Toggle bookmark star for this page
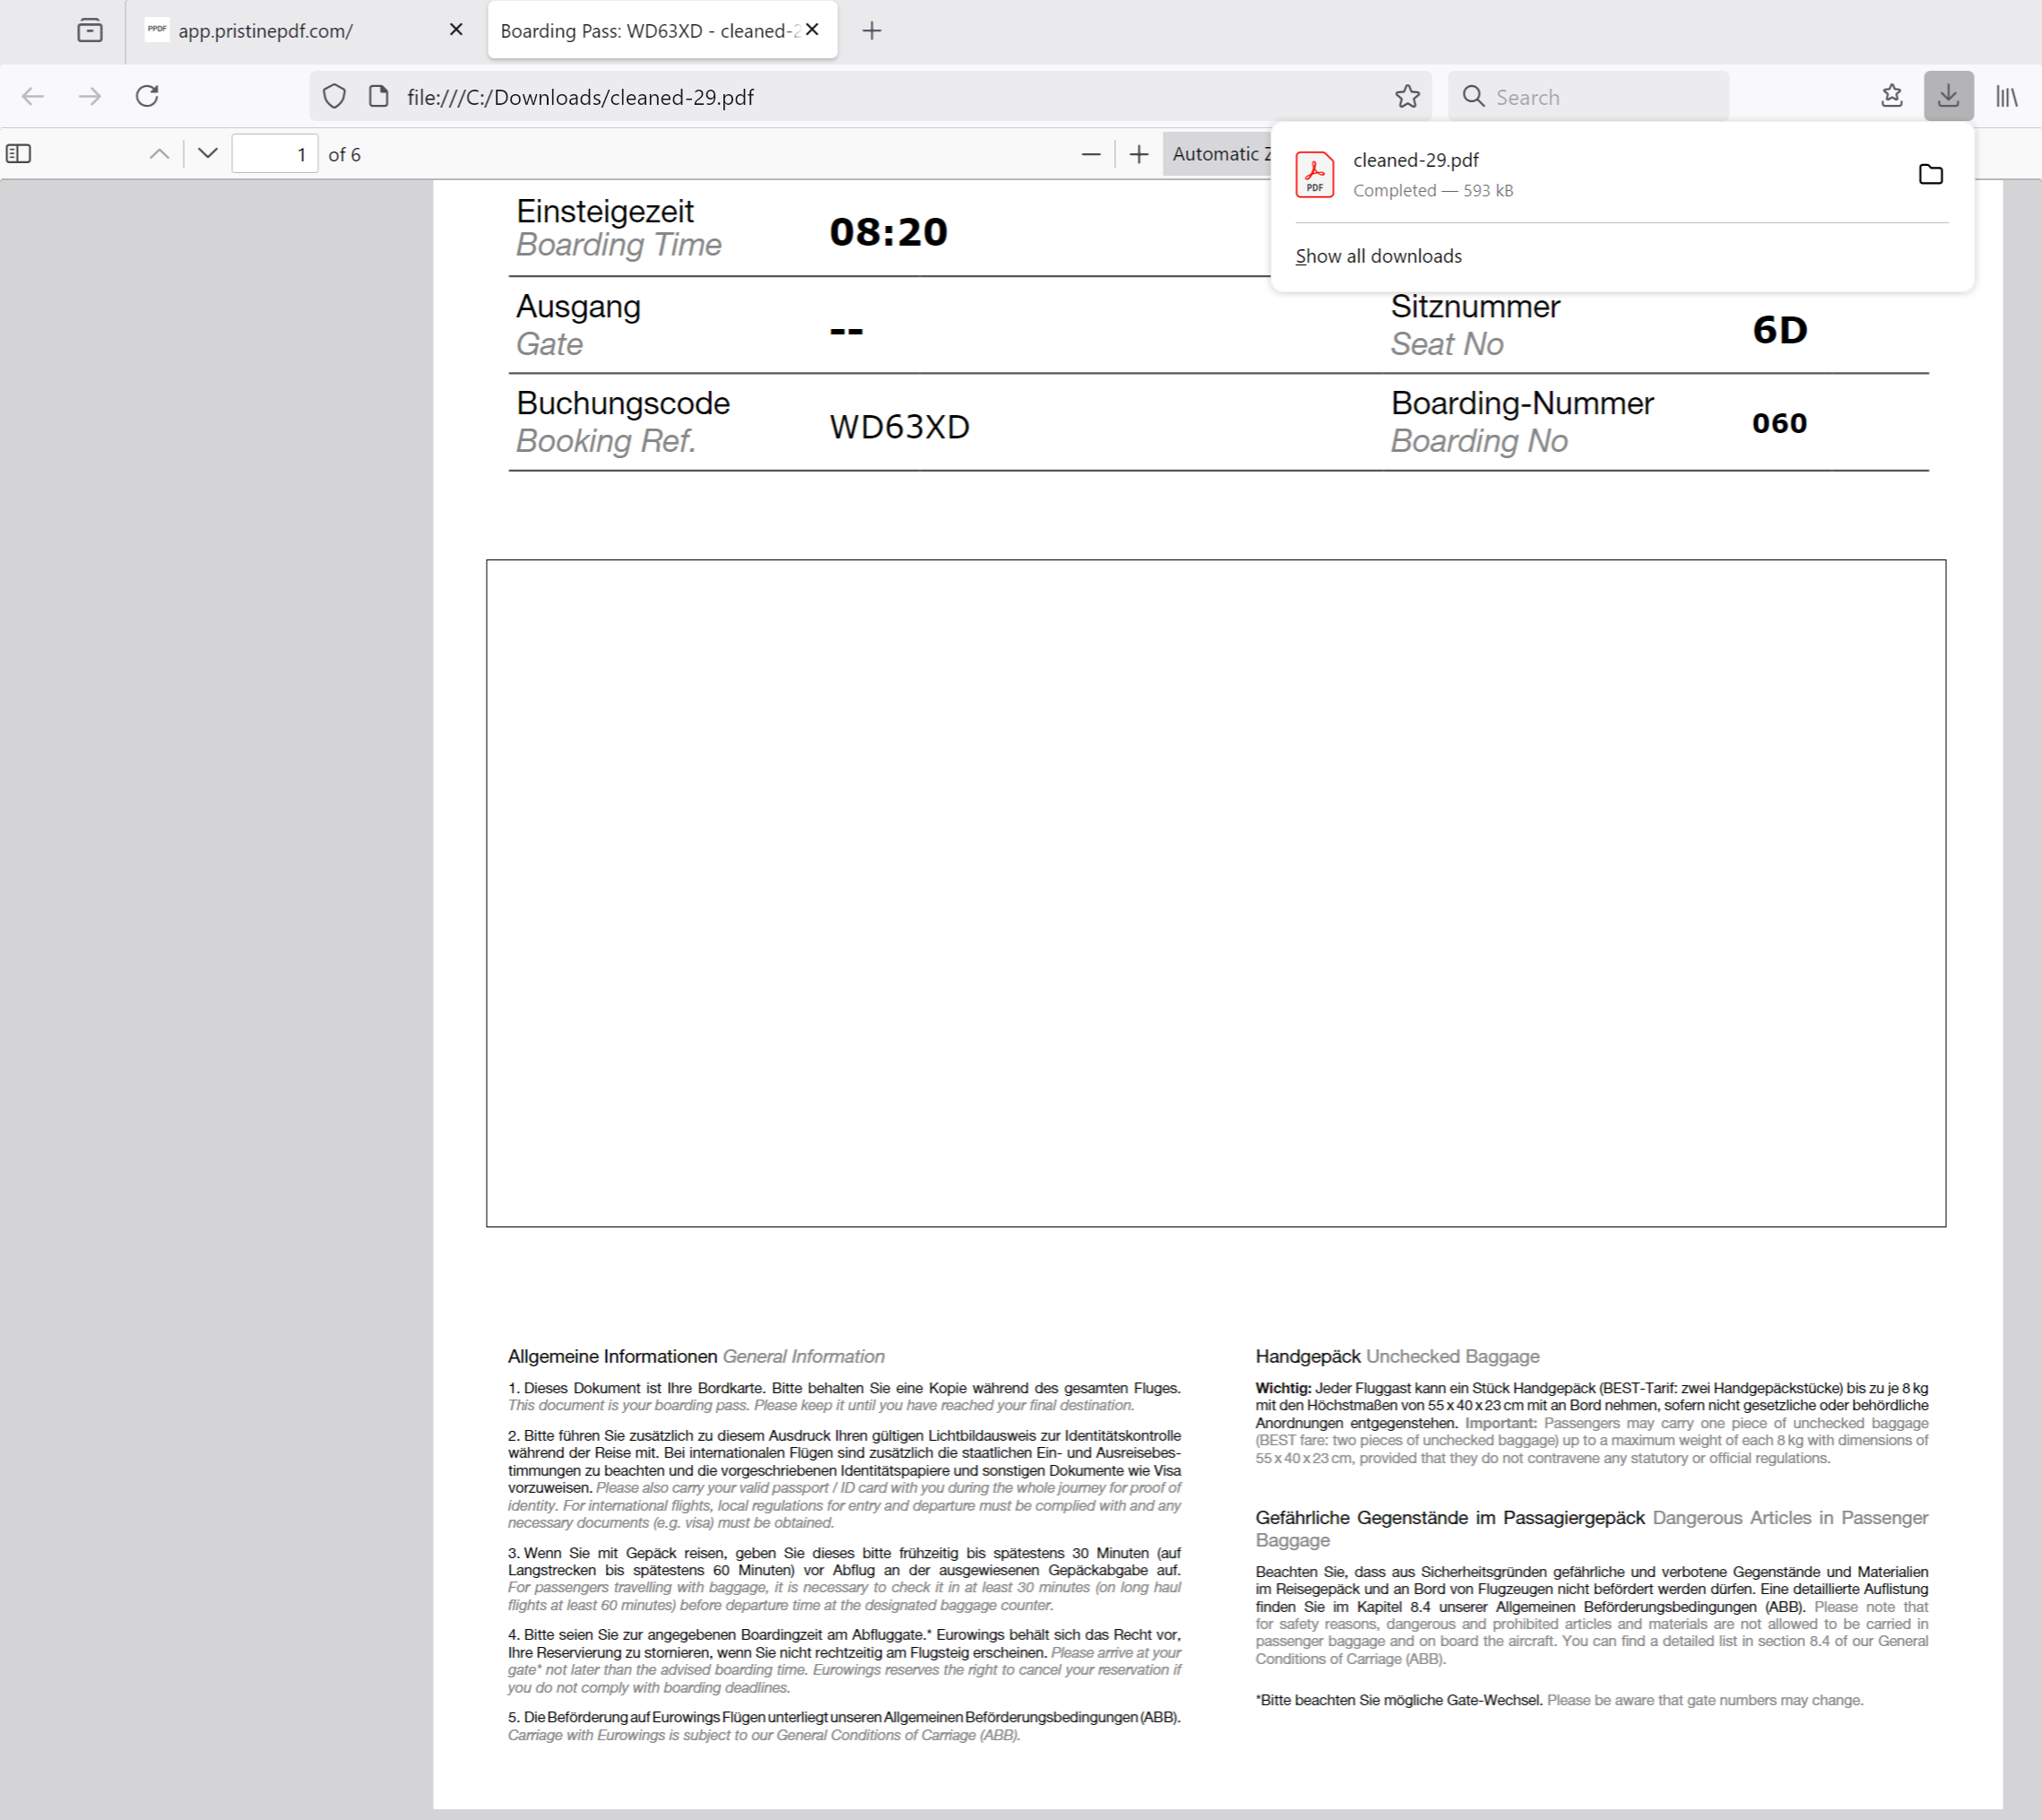The image size is (2042, 1820). [x=1407, y=96]
